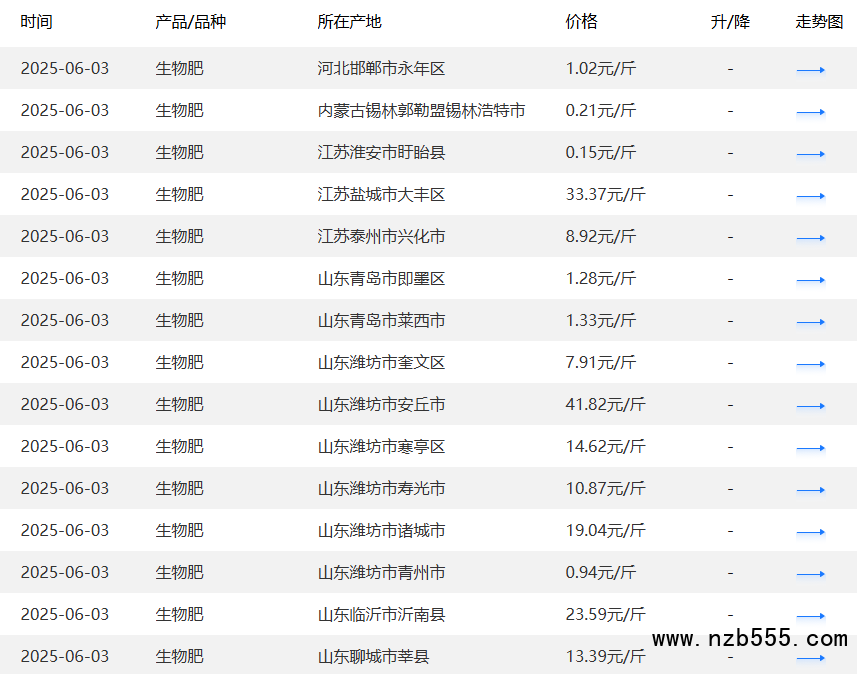This screenshot has width=857, height=674.
Task: Click the 时间 column header
Action: [37, 22]
